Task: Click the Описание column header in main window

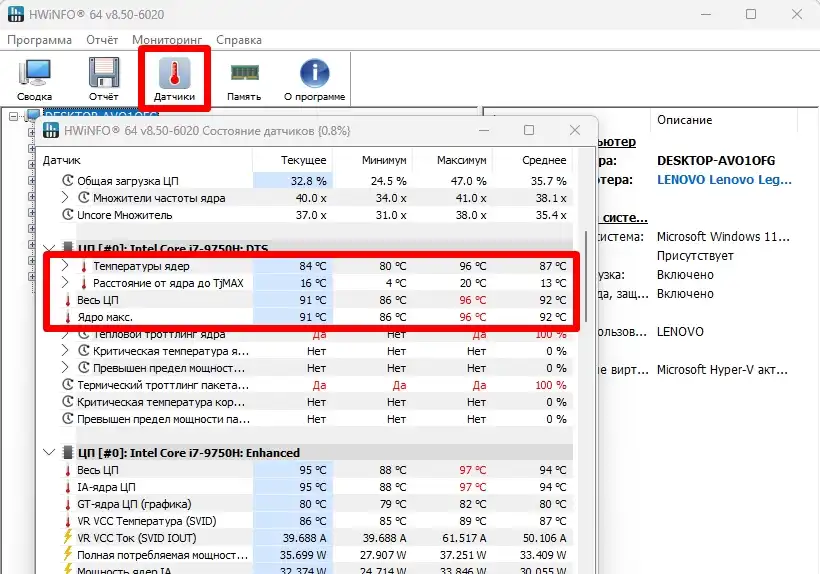Action: pyautogui.click(x=685, y=120)
